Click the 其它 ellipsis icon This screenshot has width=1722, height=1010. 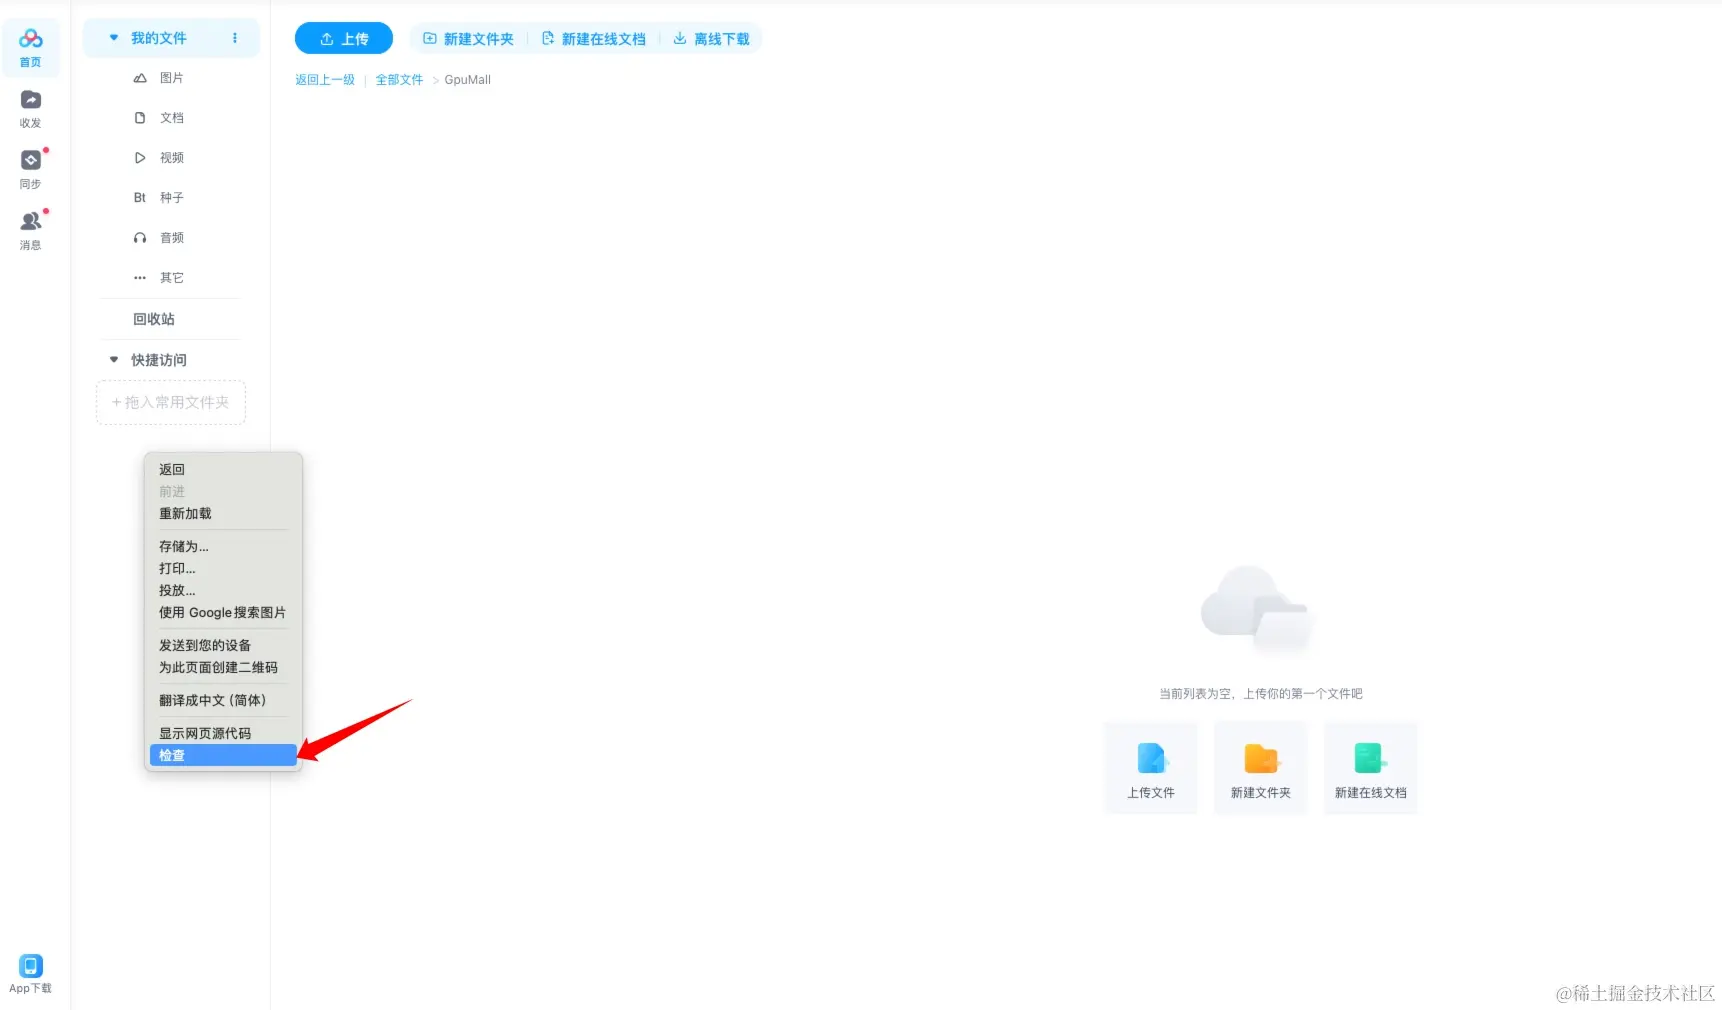(x=140, y=278)
